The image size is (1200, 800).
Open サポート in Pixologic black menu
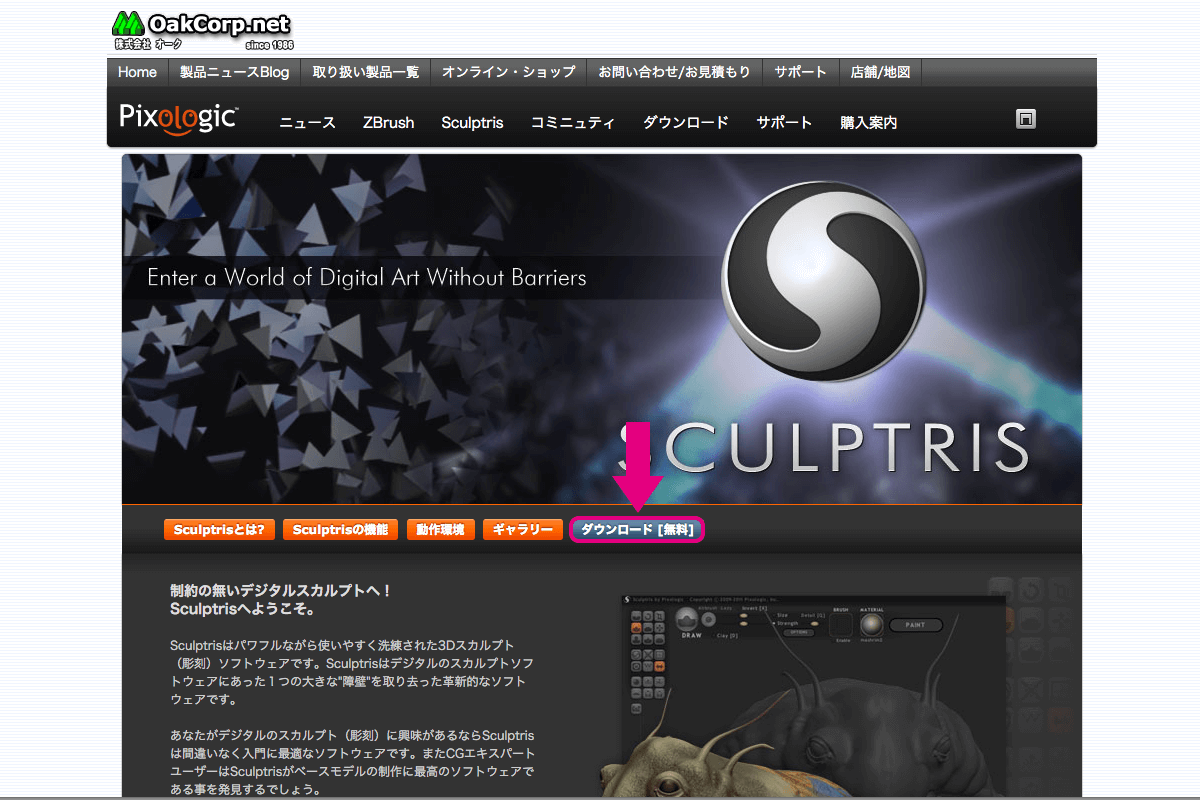(x=784, y=123)
